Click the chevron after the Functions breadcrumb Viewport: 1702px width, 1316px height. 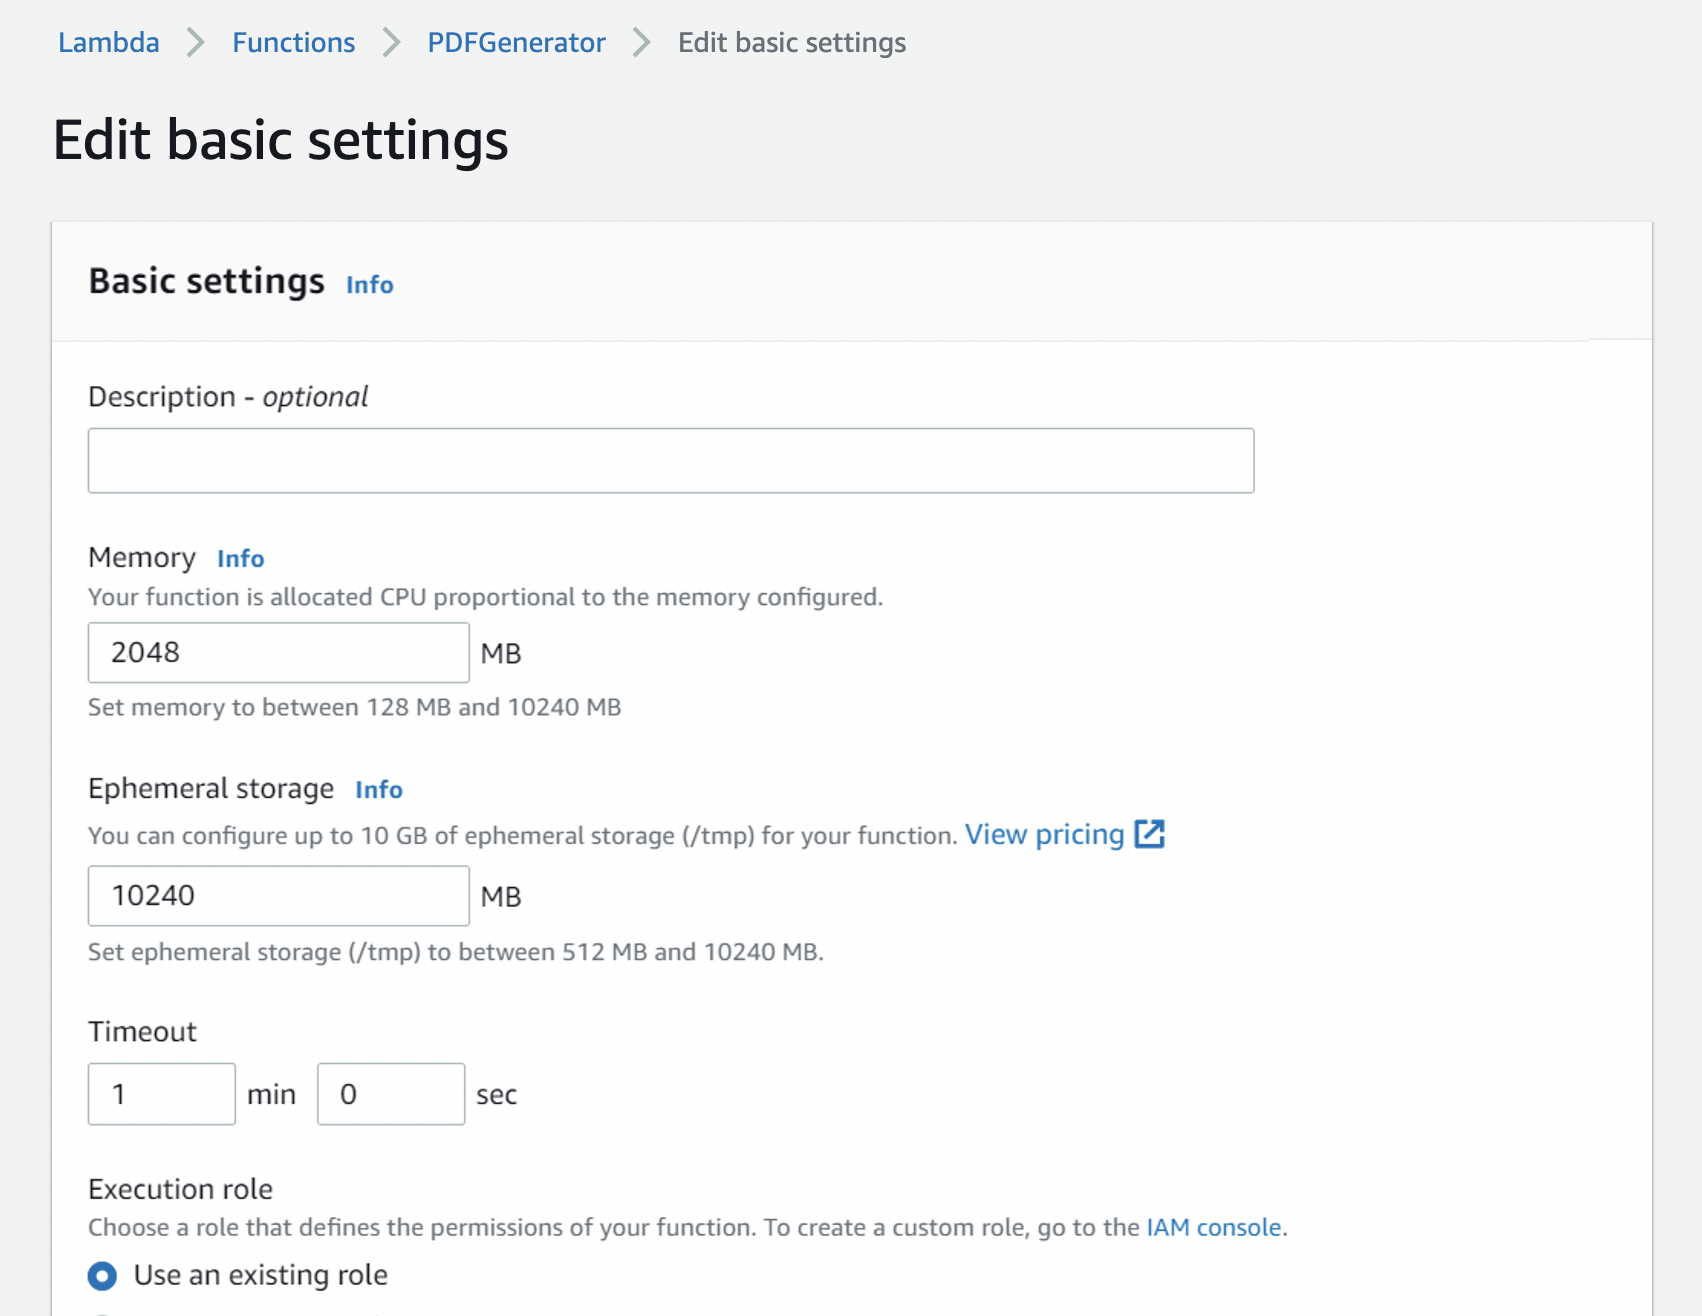point(391,42)
